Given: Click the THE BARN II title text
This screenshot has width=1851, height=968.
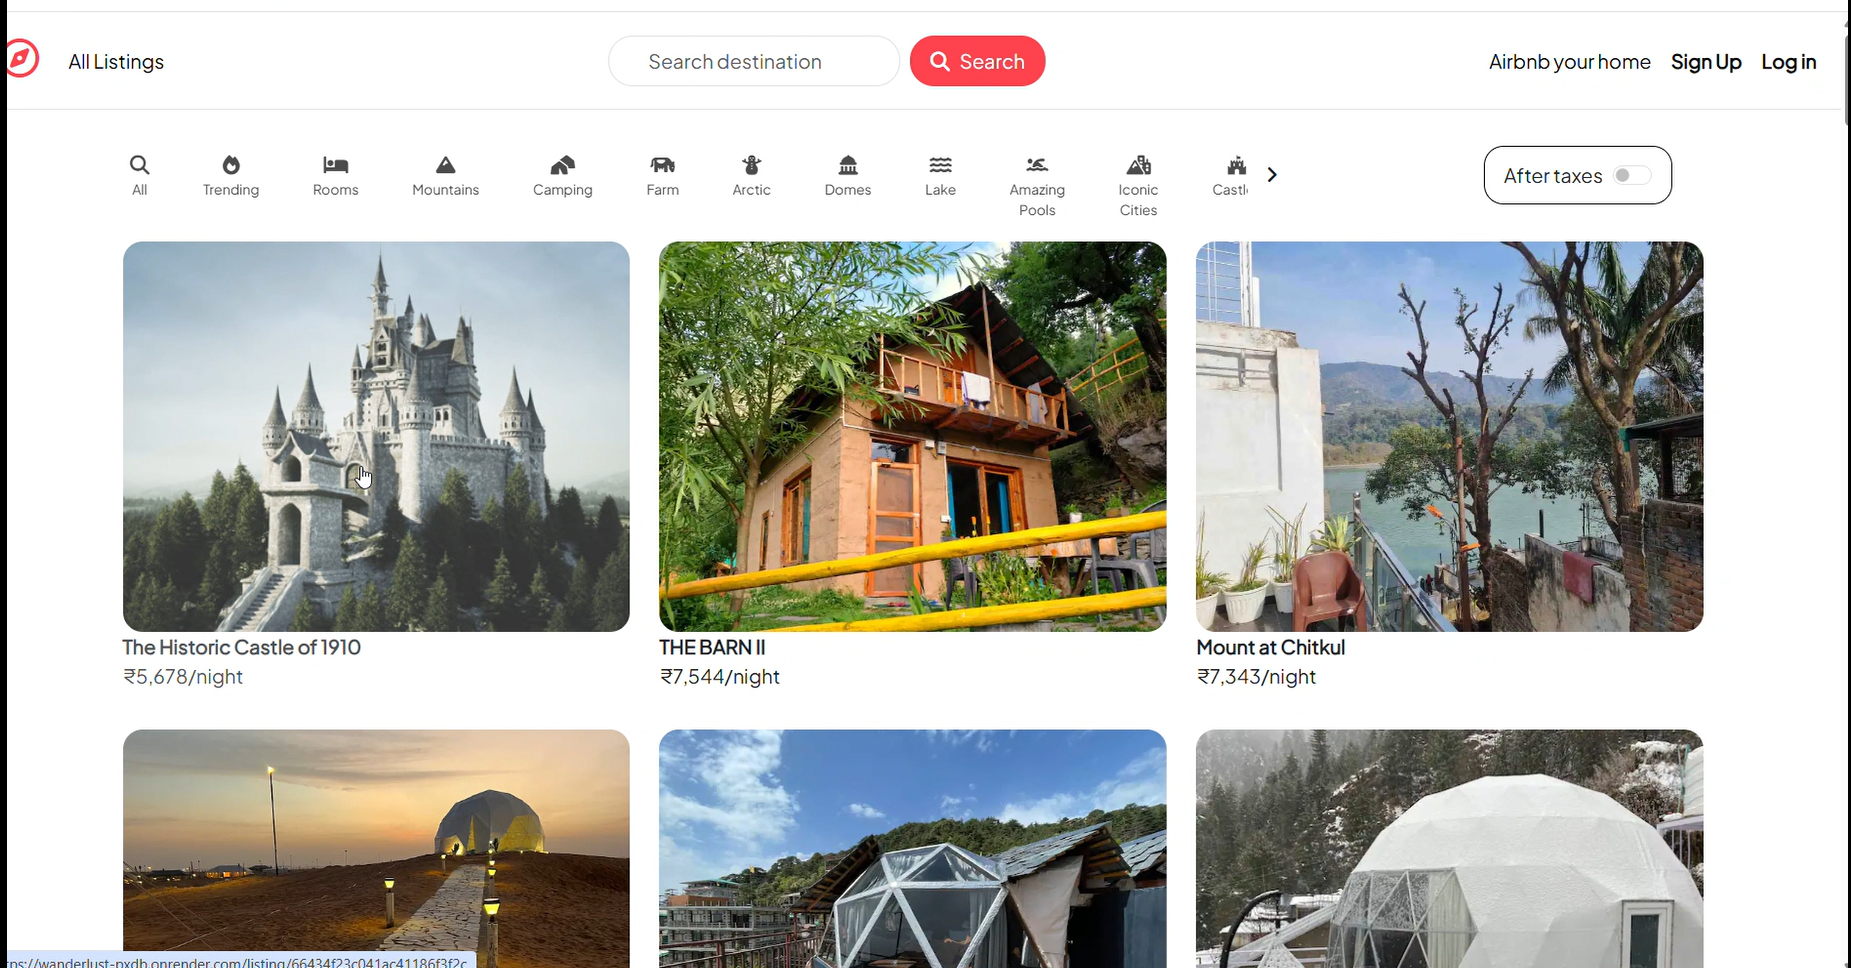Looking at the screenshot, I should click(x=712, y=647).
